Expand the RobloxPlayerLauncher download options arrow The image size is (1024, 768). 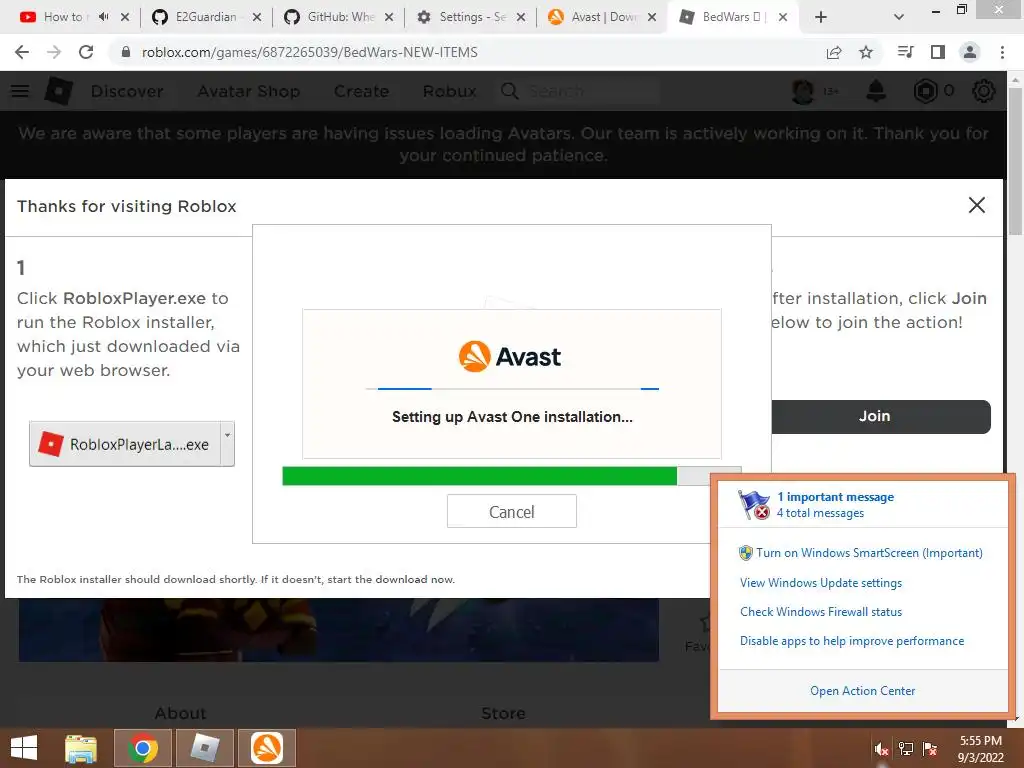227,444
